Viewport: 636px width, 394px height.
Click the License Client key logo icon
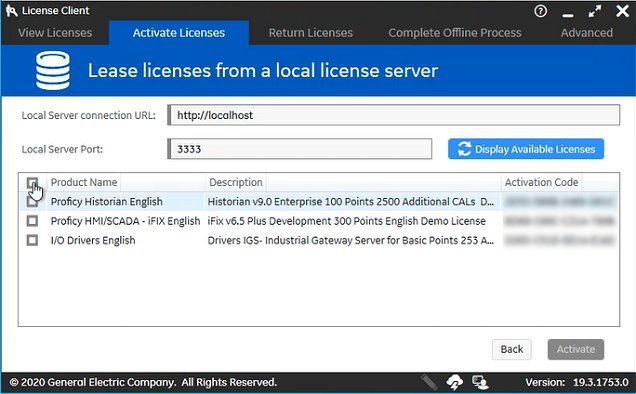pos(11,11)
